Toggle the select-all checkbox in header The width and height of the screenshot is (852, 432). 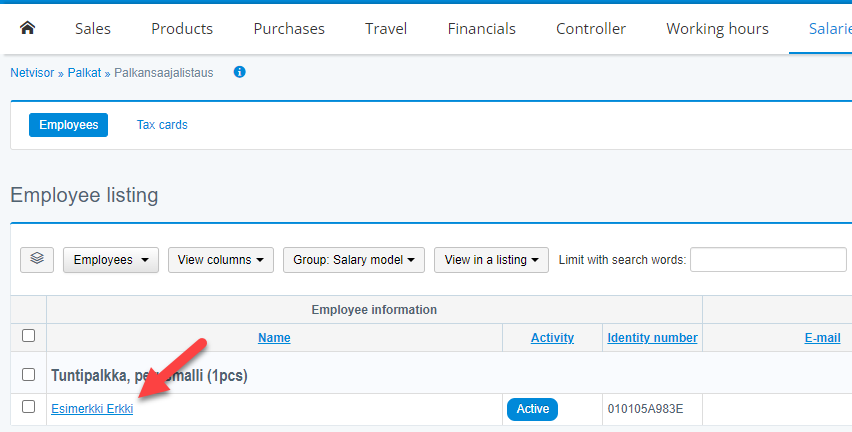click(x=28, y=336)
